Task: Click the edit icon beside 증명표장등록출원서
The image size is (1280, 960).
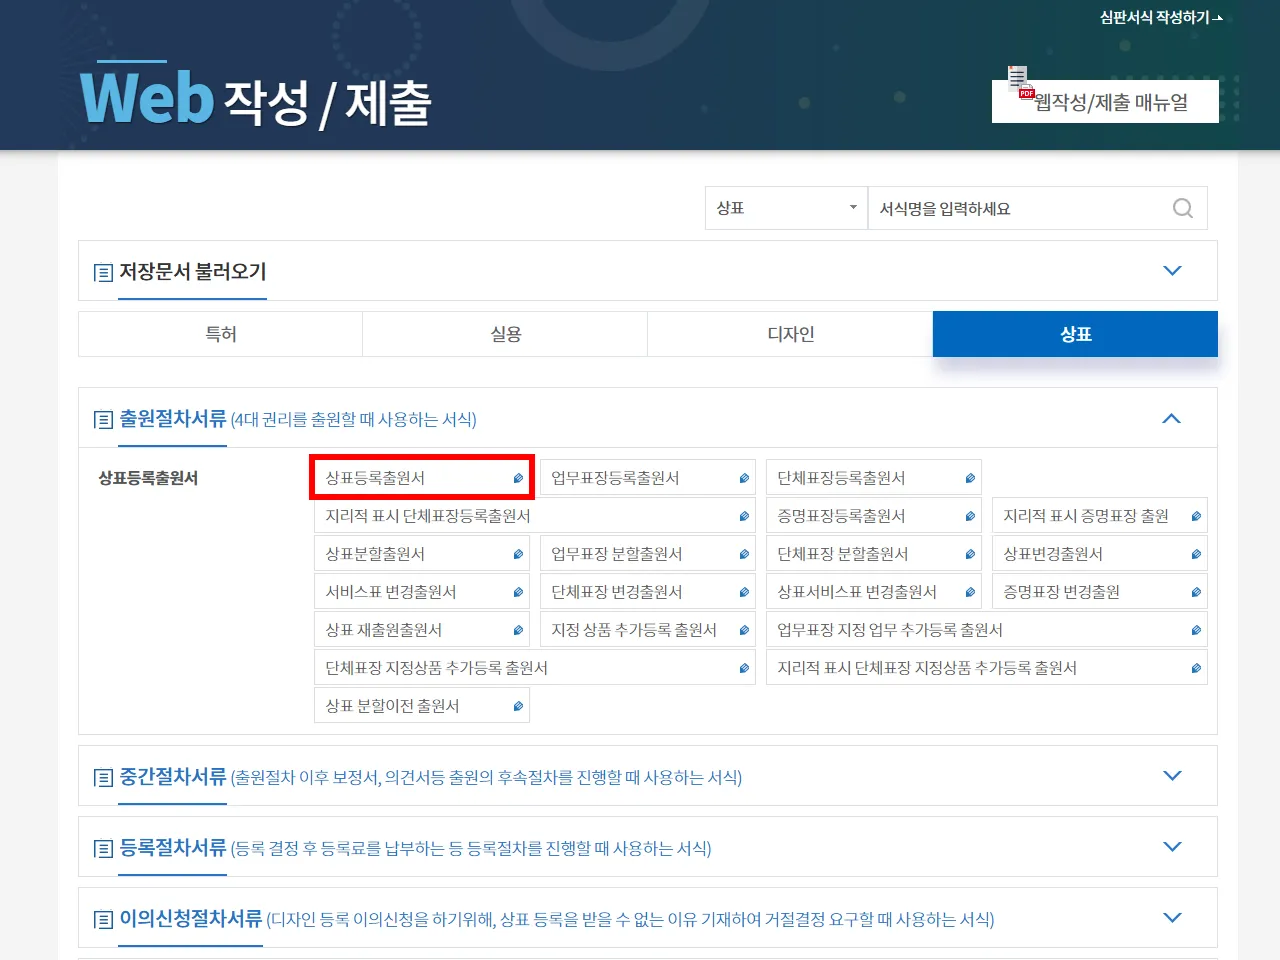Action: tap(970, 516)
